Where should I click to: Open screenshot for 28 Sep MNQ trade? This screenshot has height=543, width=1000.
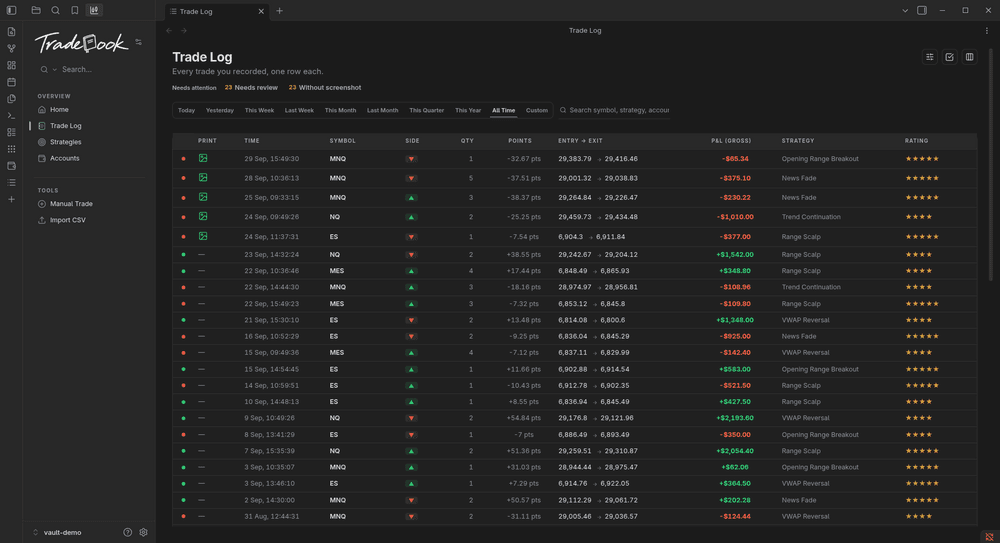[203, 177]
